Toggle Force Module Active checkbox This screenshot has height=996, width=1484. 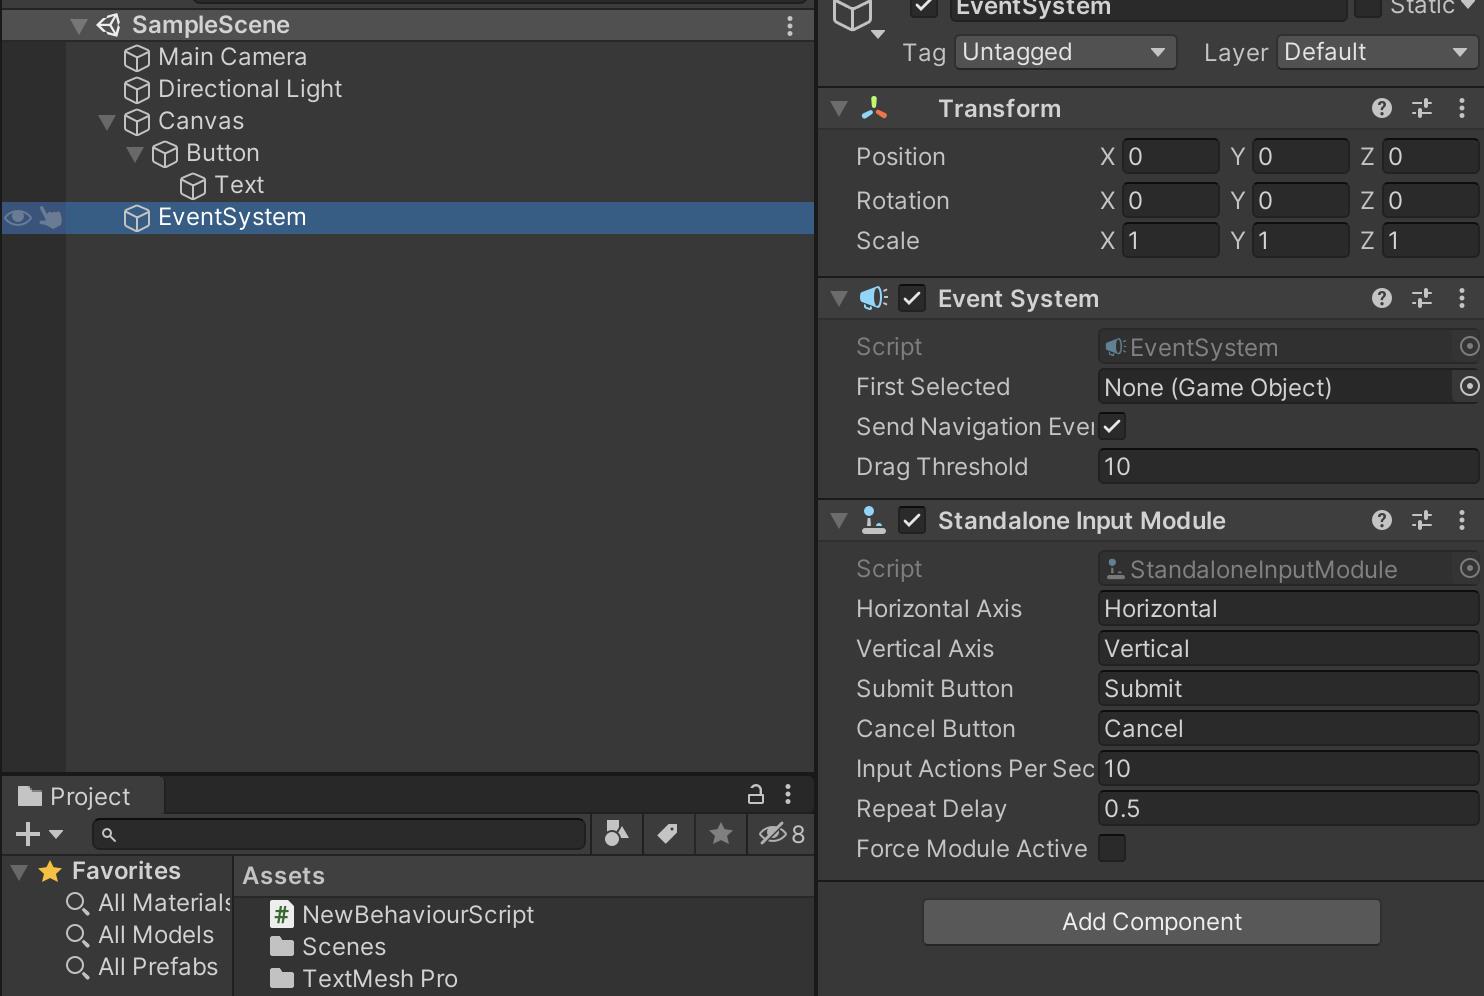pos(1112,848)
